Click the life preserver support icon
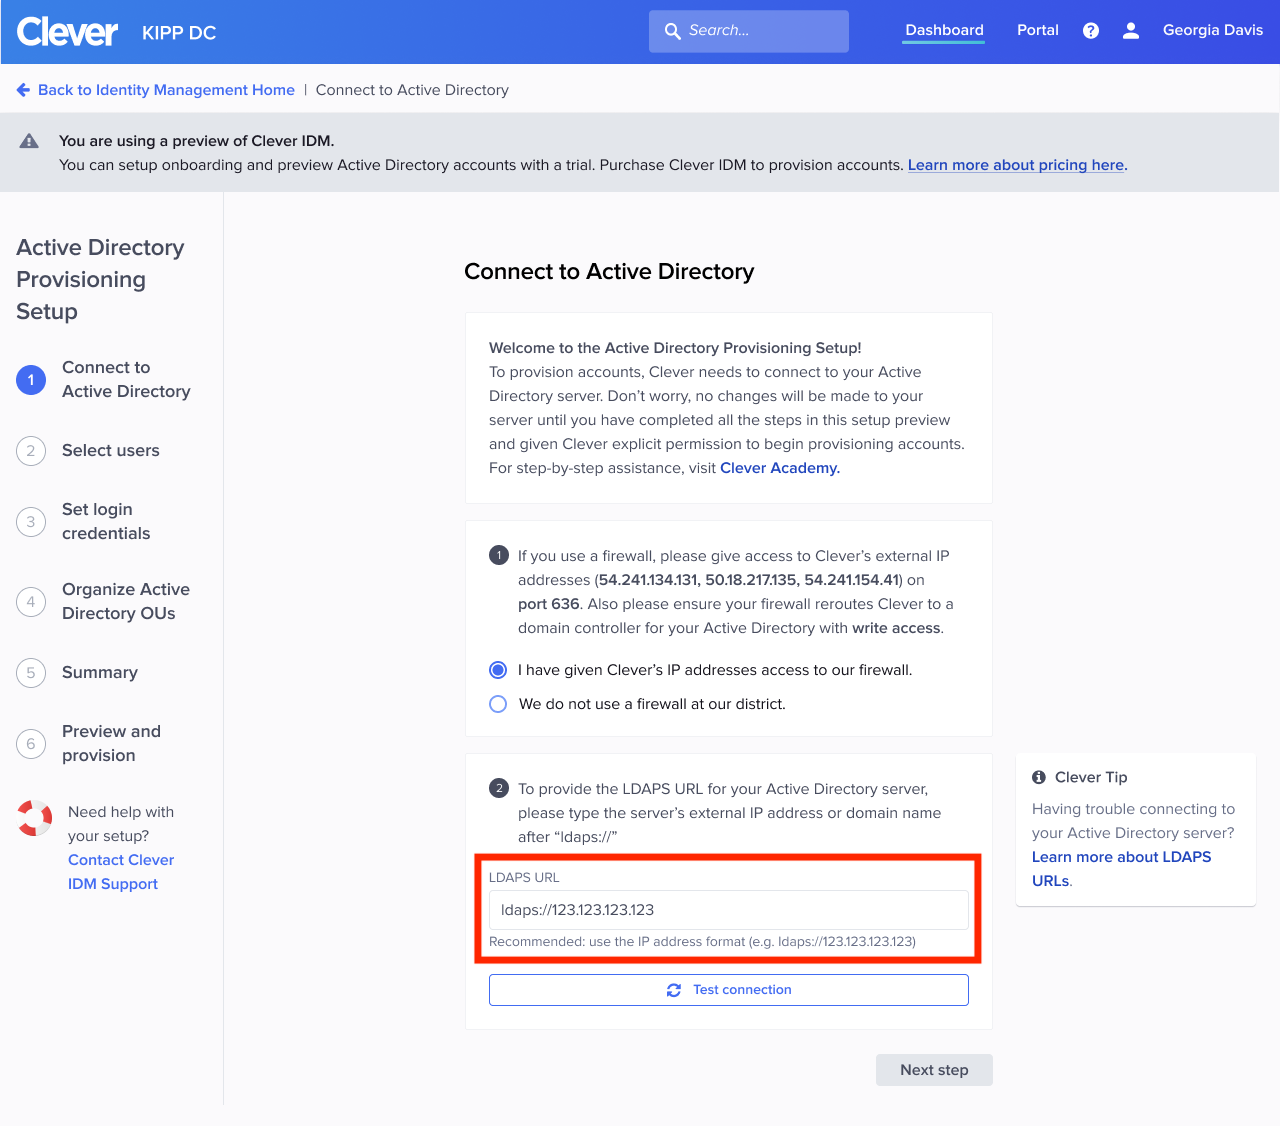Screen dimensions: 1280x1126 34,819
